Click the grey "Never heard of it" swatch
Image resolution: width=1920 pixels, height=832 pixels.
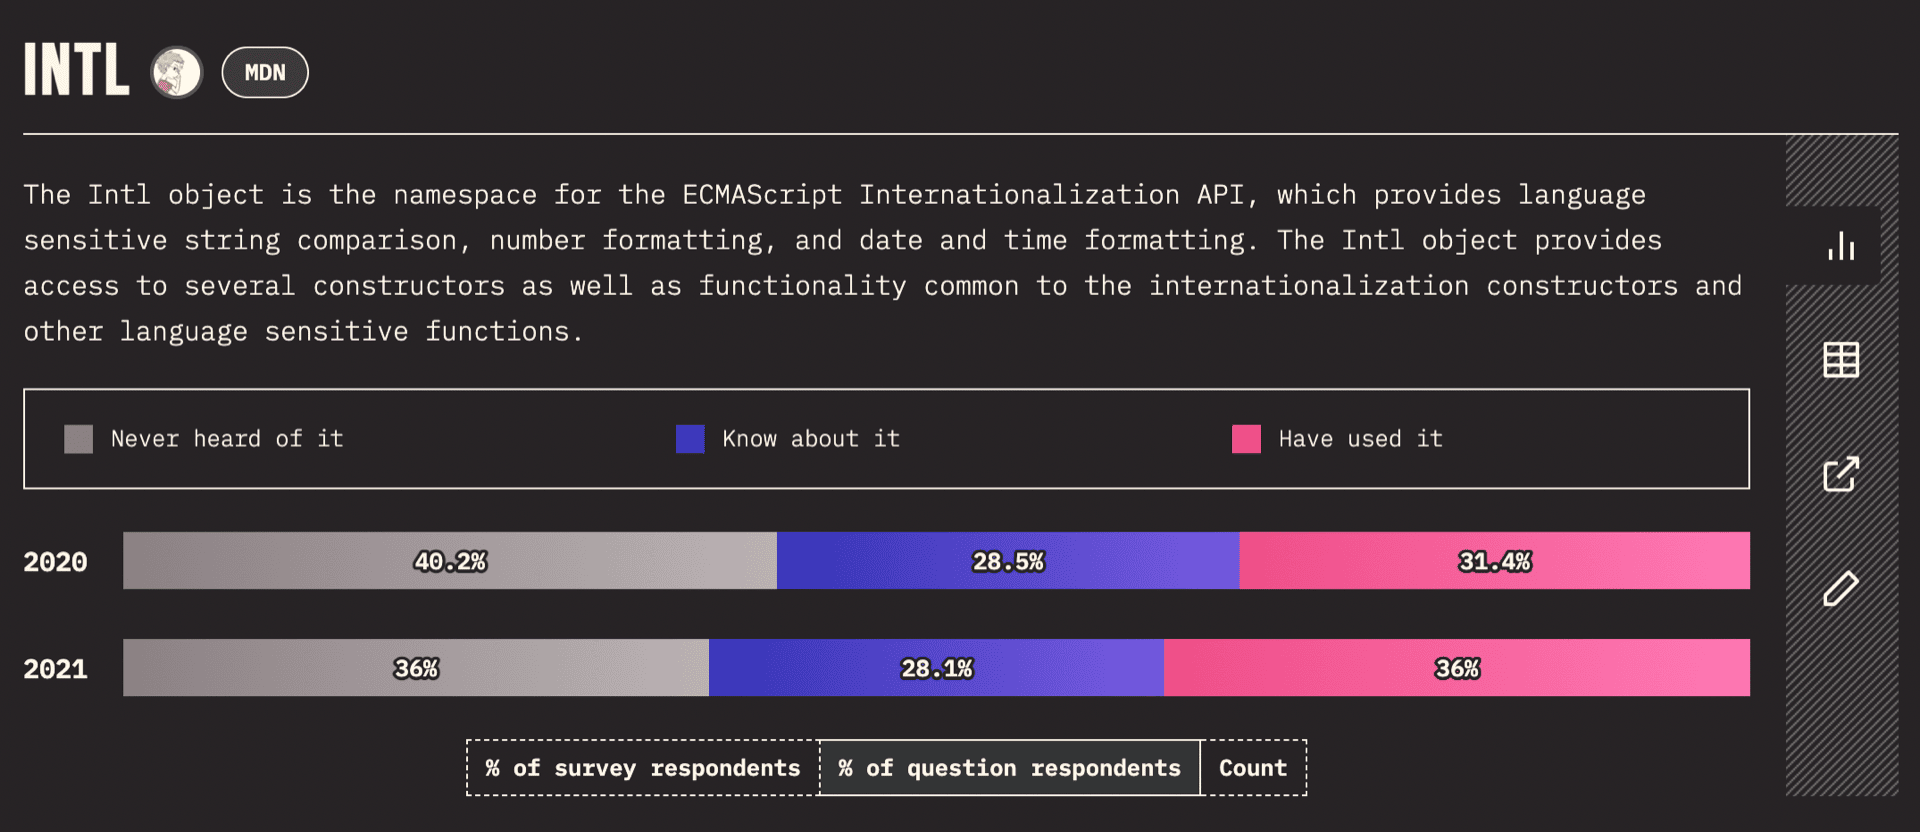point(78,439)
